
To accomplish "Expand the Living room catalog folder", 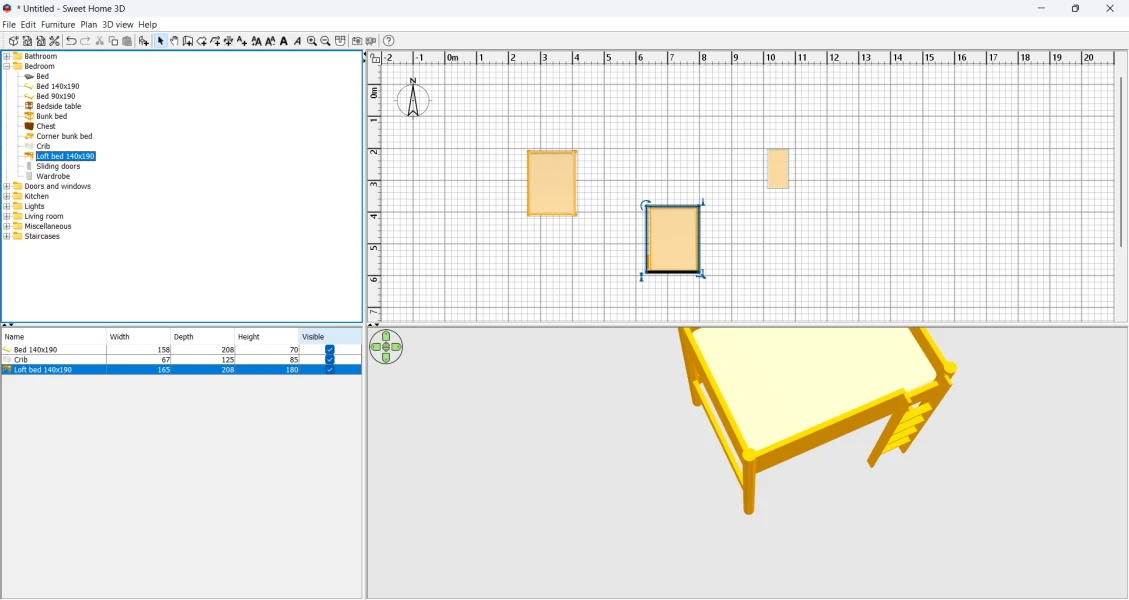I will [7, 217].
